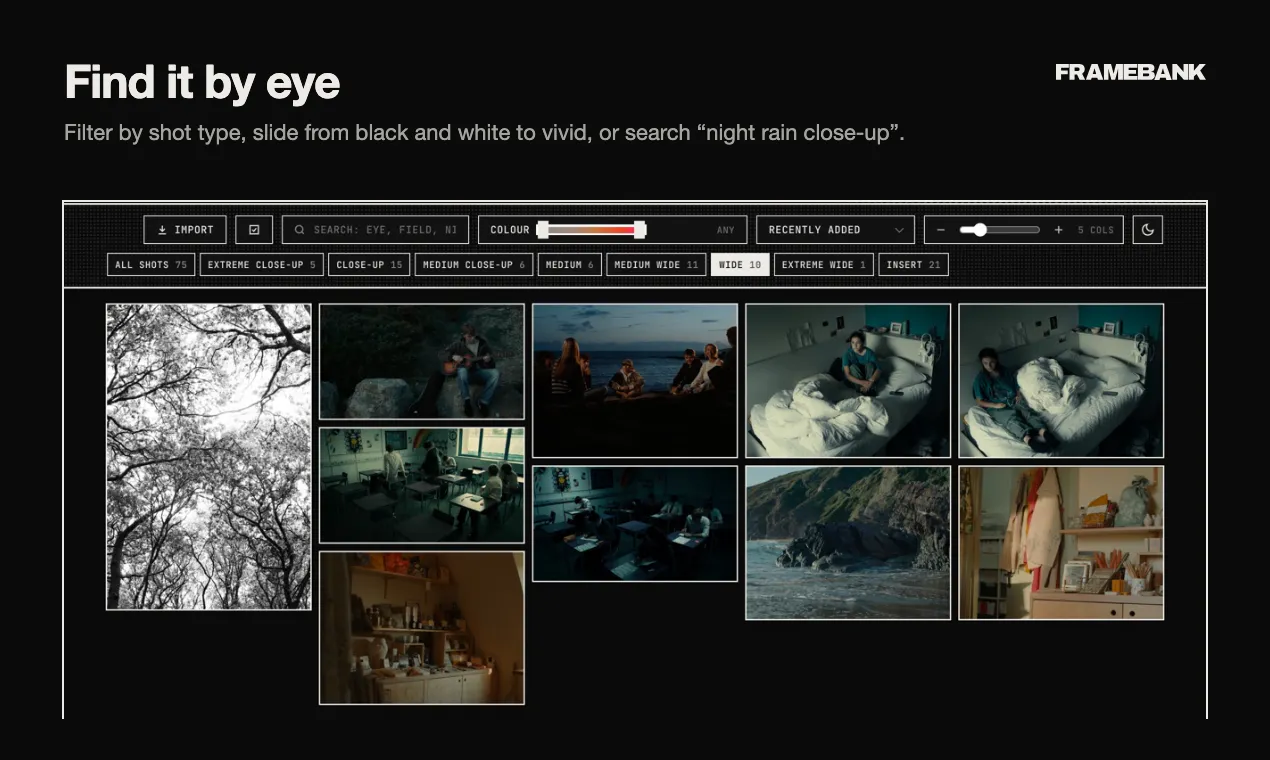
Task: Click the download arrow icon on Import
Action: click(x=162, y=230)
